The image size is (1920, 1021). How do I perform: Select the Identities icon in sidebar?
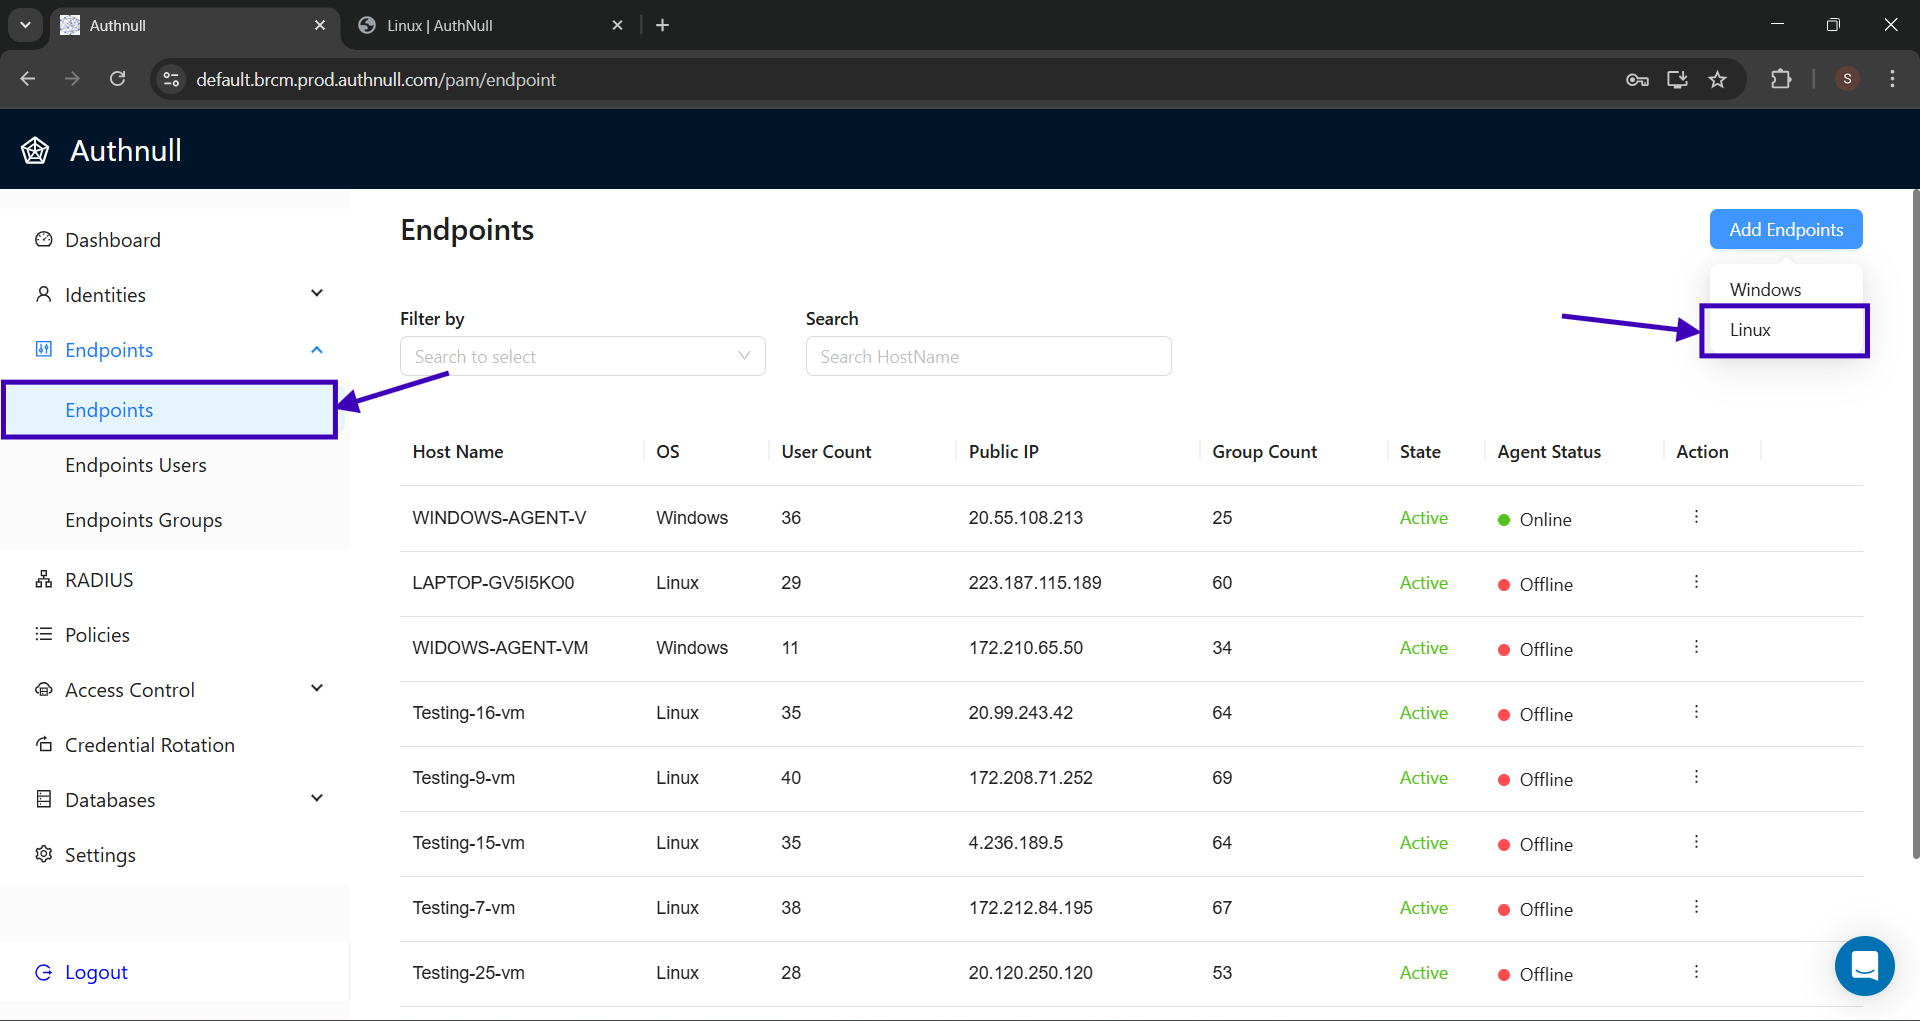pyautogui.click(x=44, y=294)
